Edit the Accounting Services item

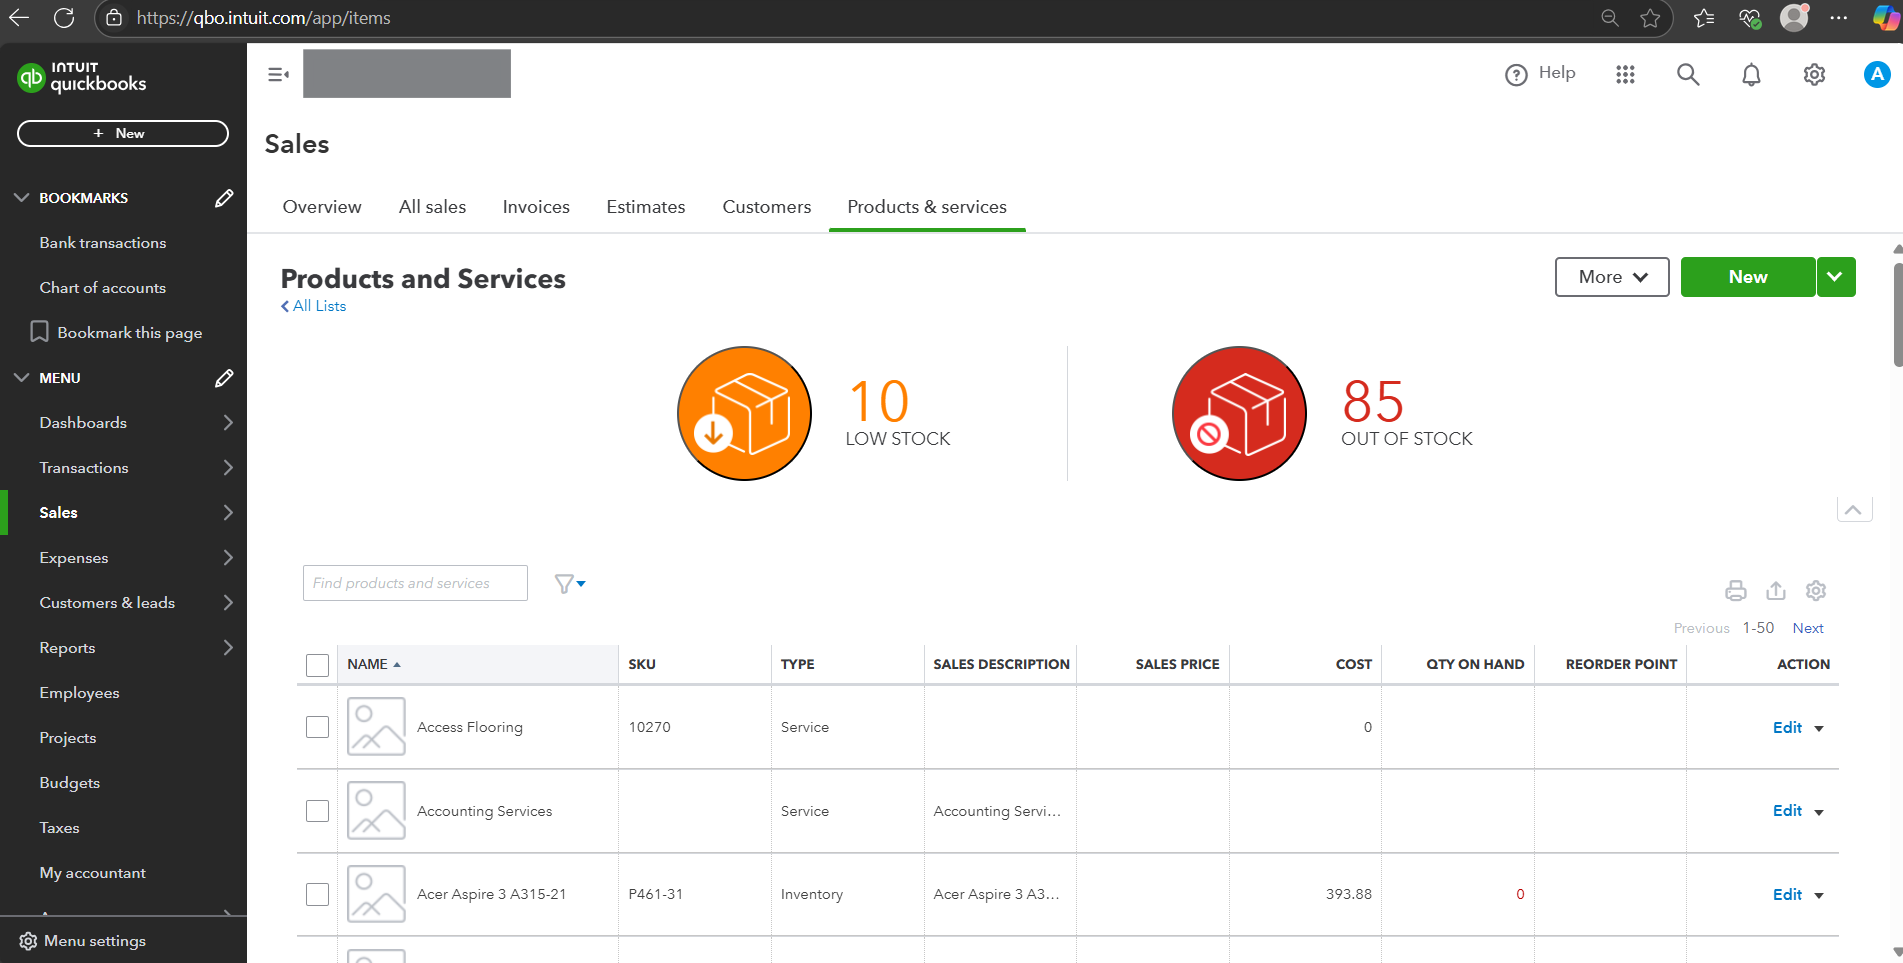(x=1787, y=811)
